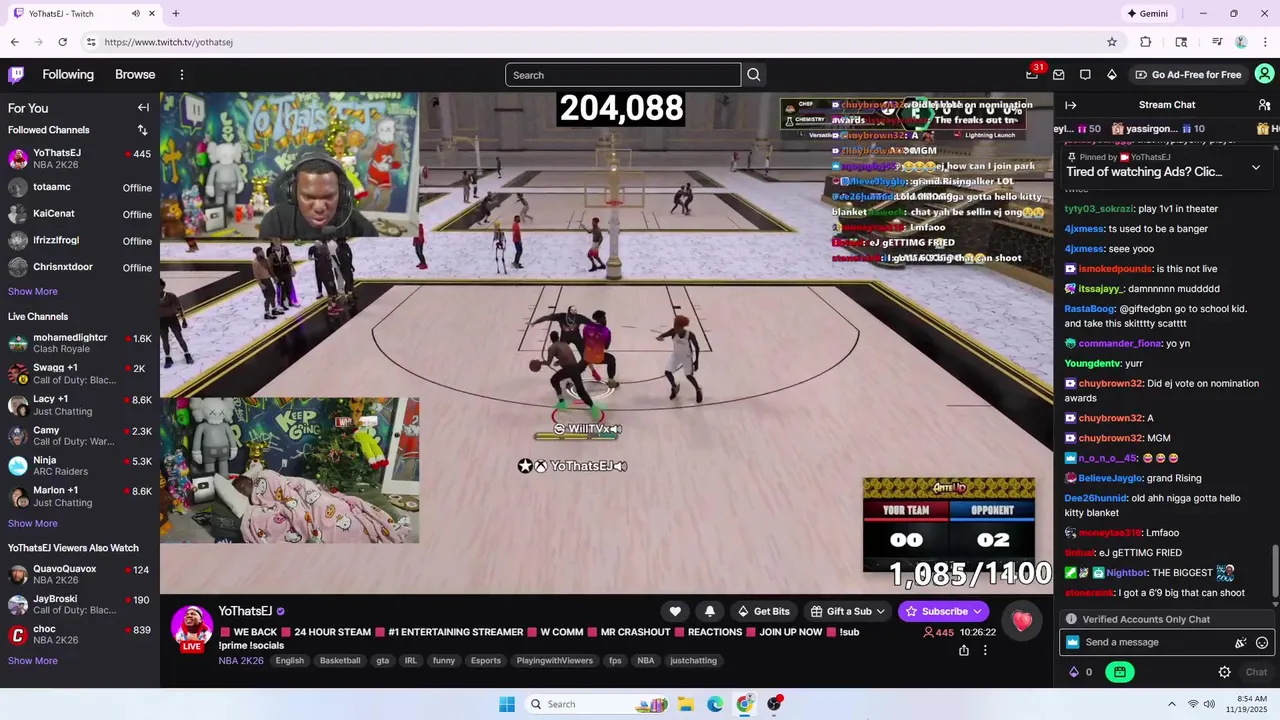Screen dimensions: 1280x720
Task: Click the Get Bits button under the stream
Action: 763,611
